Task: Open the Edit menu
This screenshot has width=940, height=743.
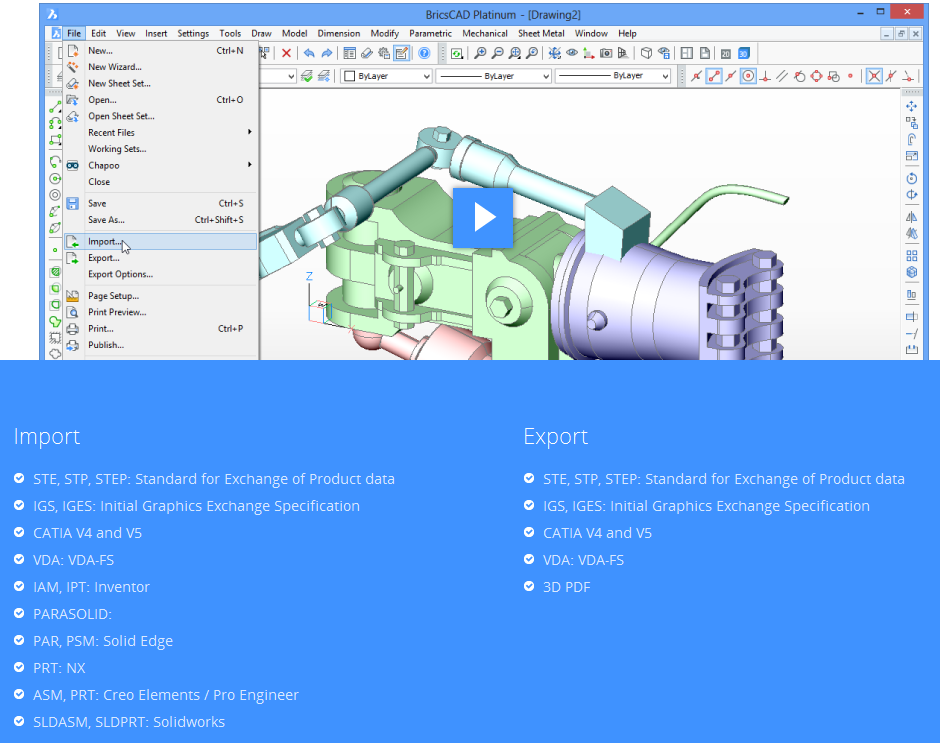Action: tap(99, 34)
